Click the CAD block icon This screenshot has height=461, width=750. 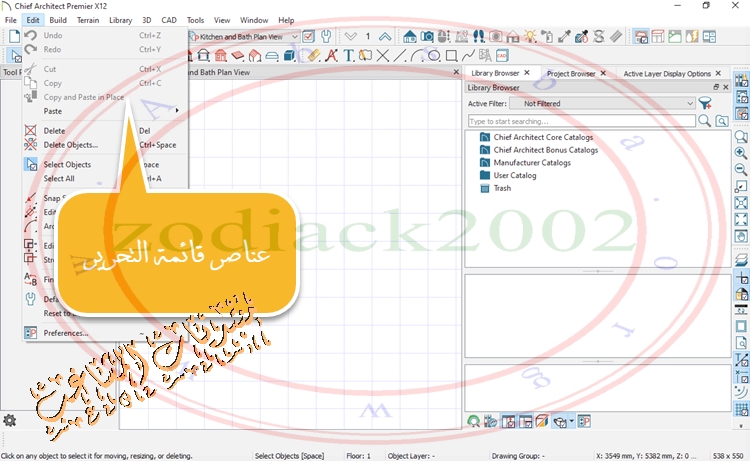coord(502,55)
